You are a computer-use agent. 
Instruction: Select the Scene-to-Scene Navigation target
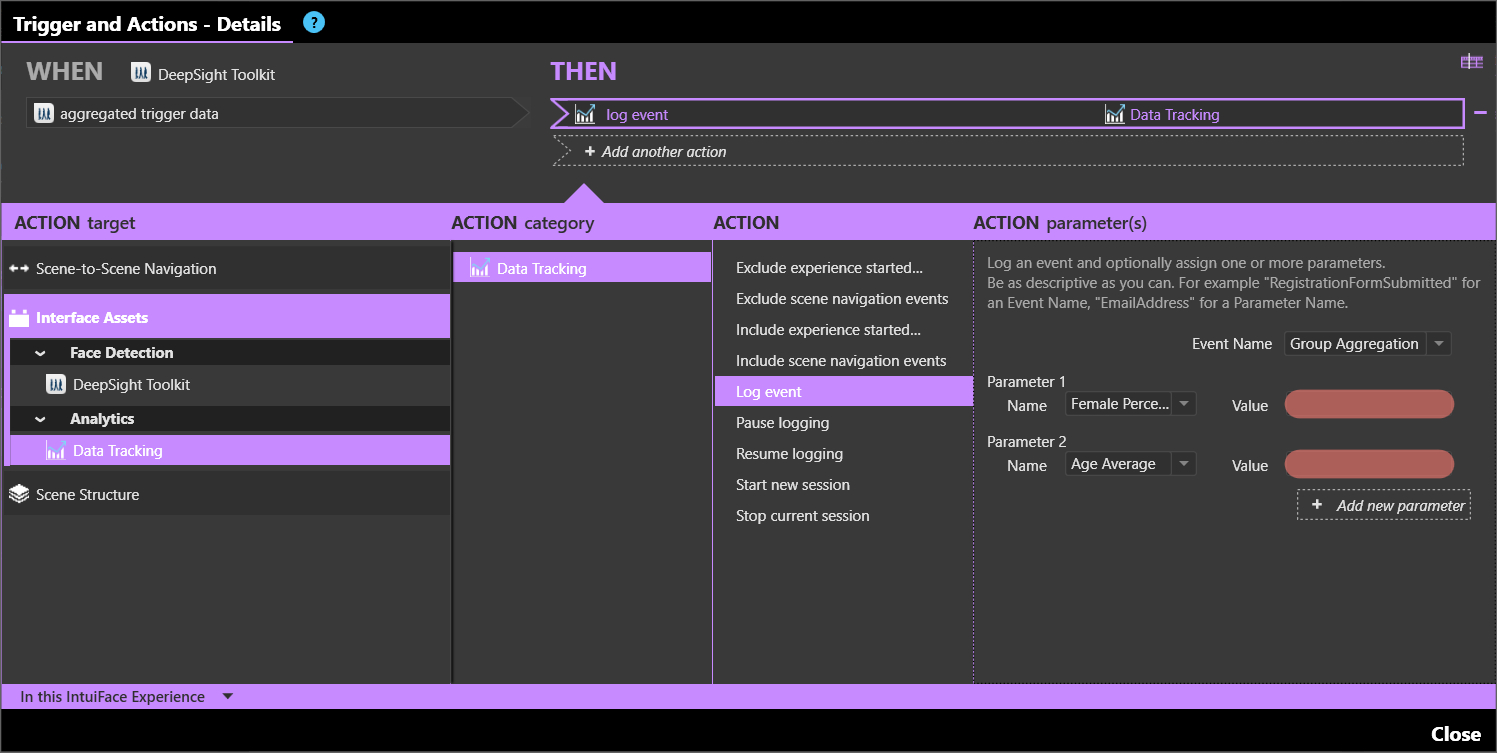[126, 268]
